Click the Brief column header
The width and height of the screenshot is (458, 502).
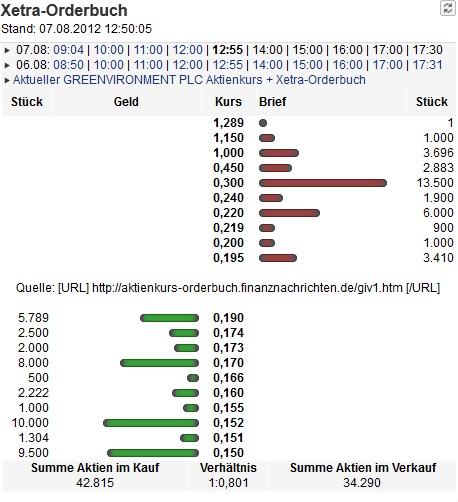[273, 102]
